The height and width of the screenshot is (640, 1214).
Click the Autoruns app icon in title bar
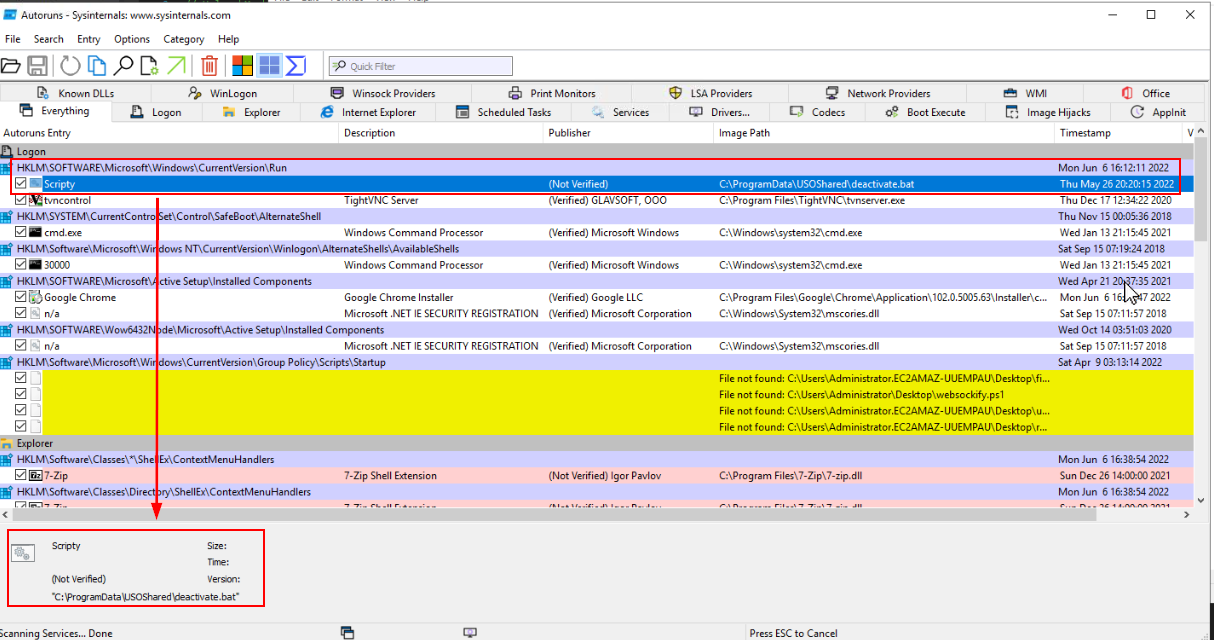[x=10, y=16]
